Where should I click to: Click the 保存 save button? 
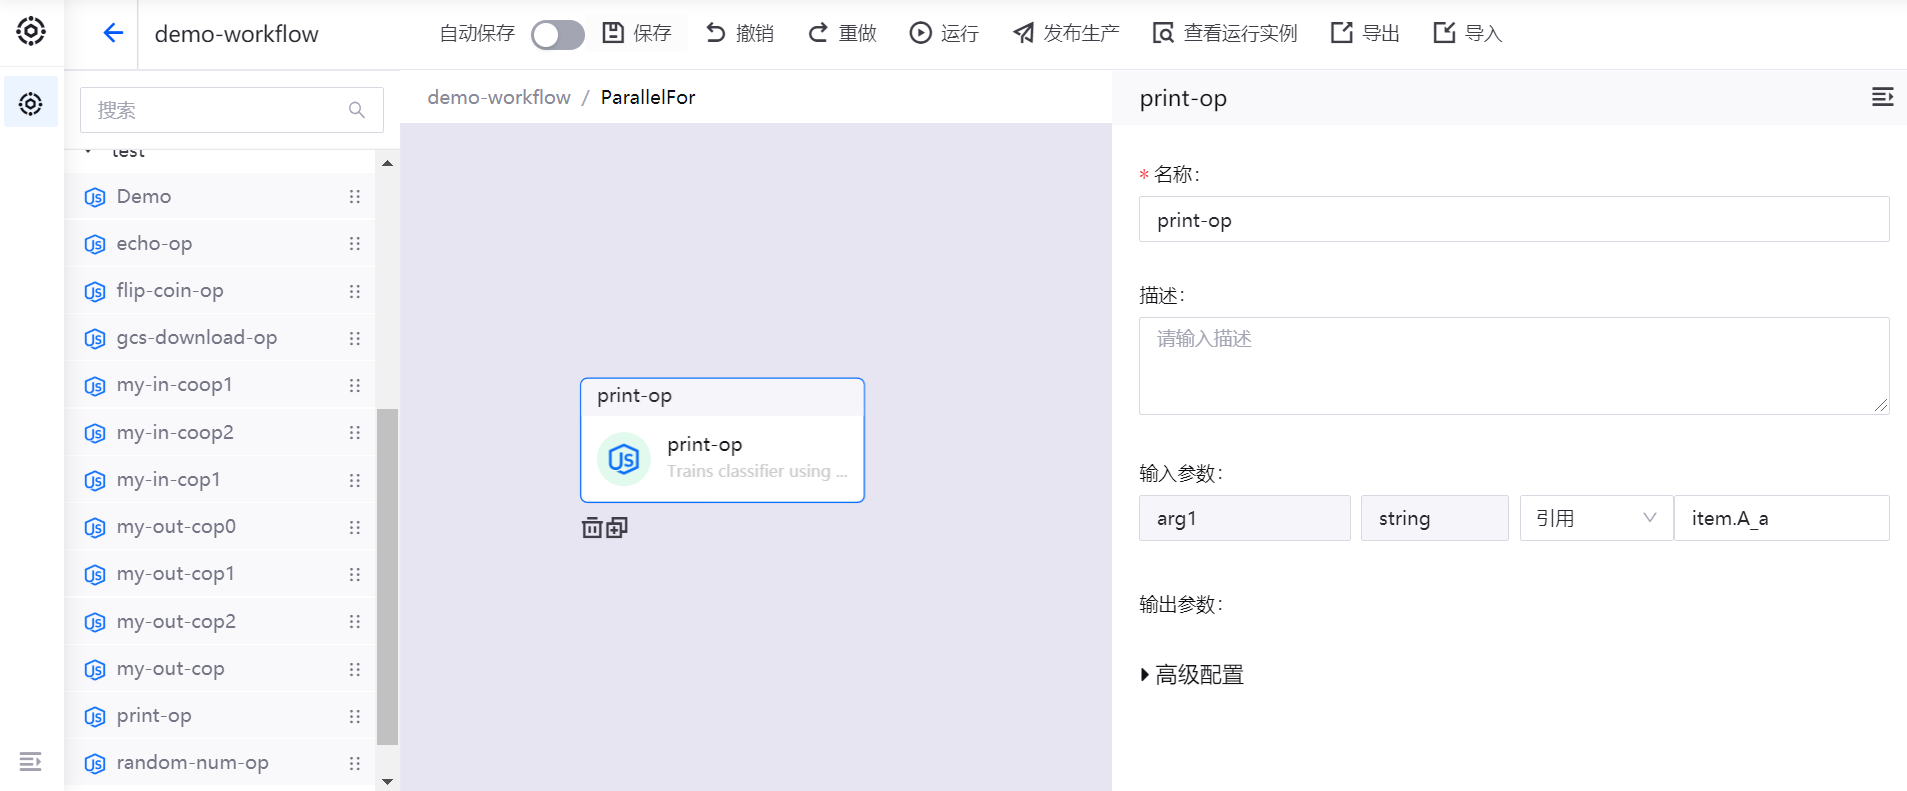(x=637, y=33)
